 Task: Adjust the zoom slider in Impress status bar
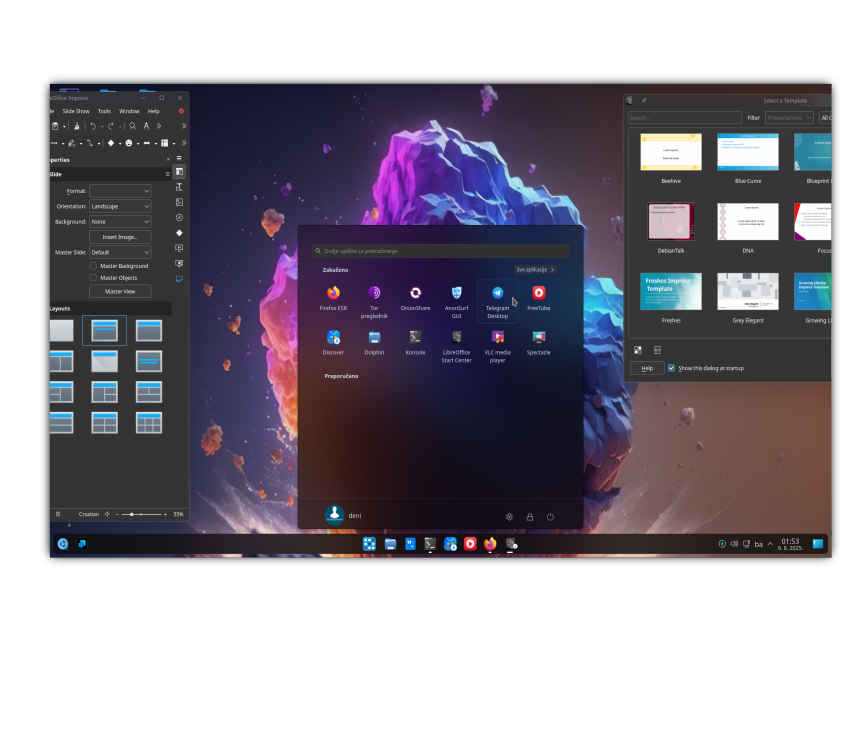click(141, 515)
